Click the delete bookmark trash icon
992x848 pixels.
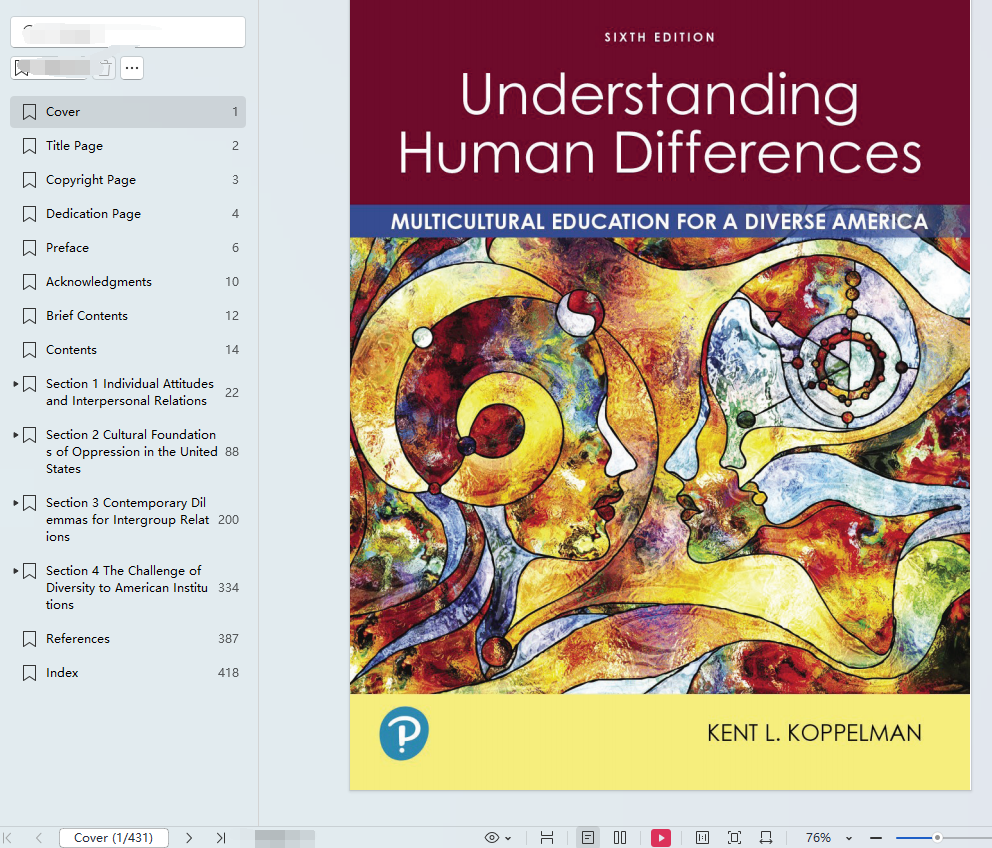[x=105, y=68]
